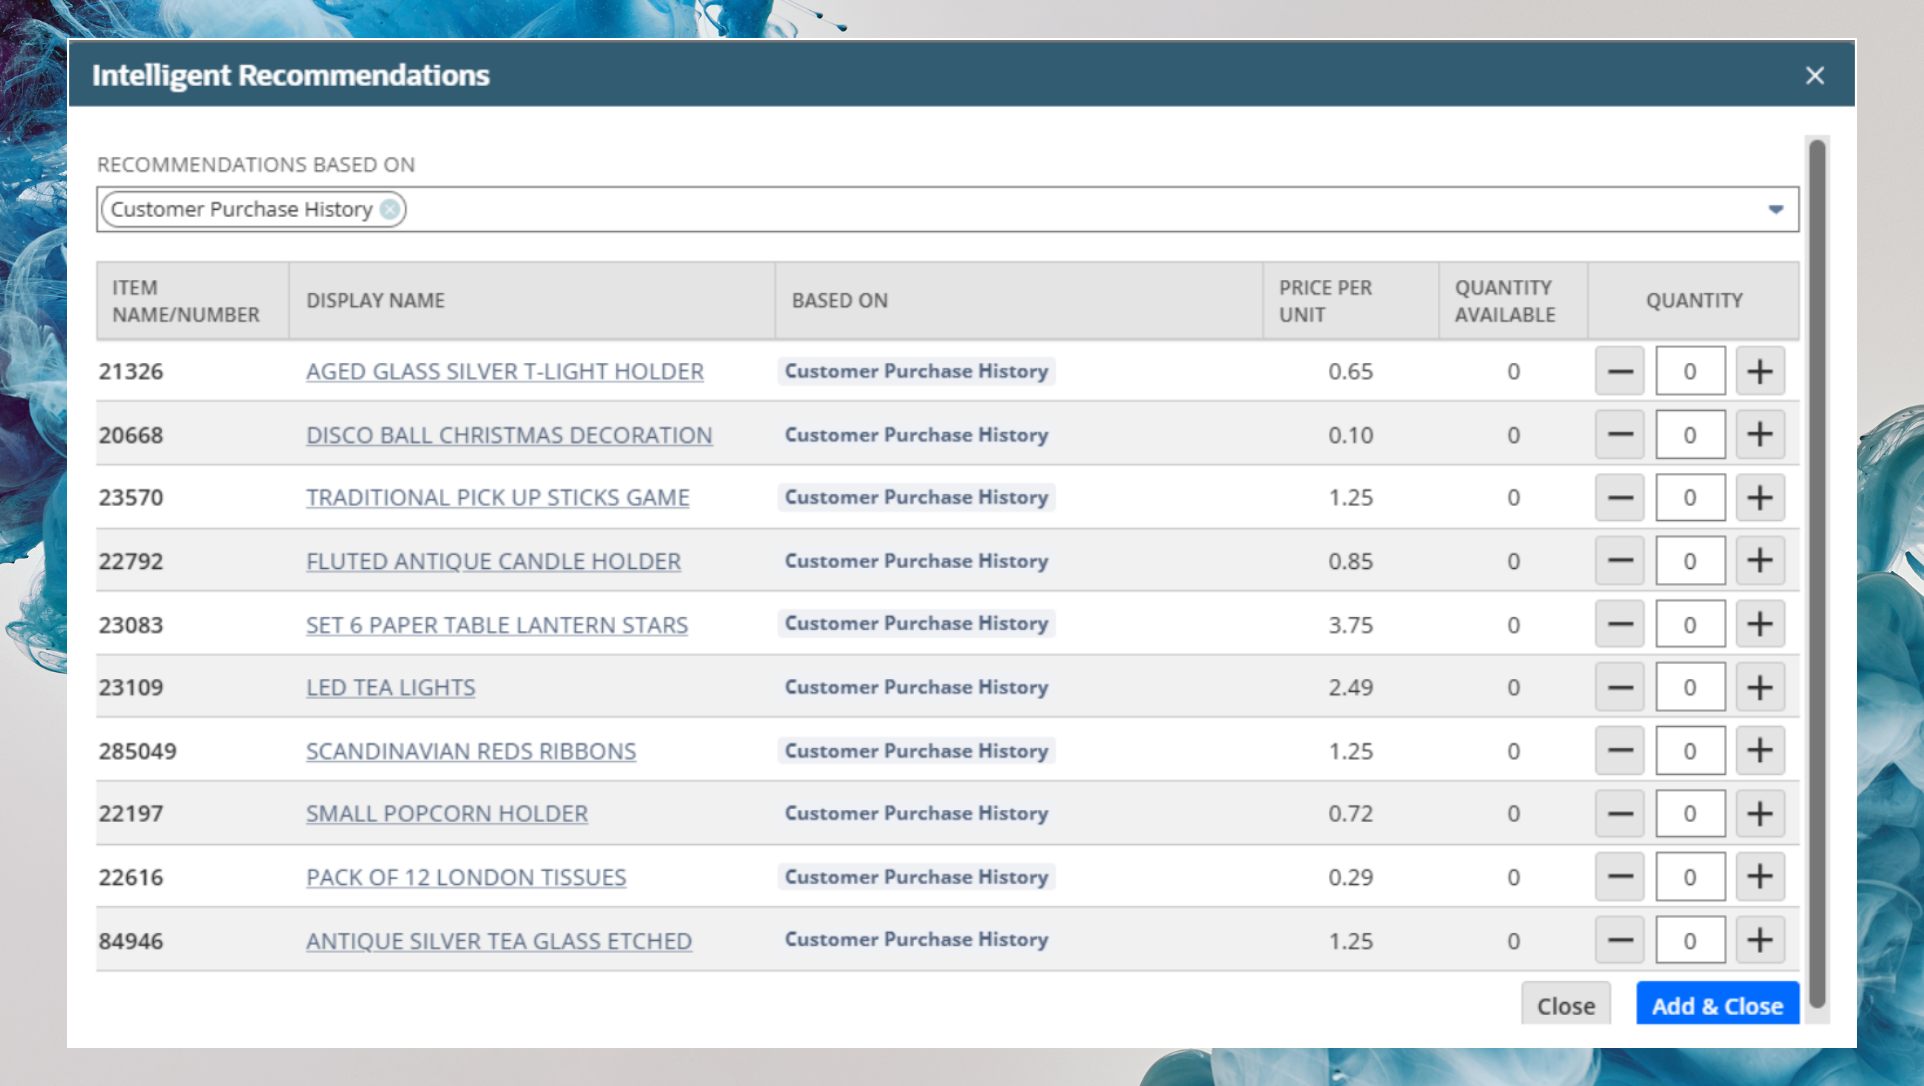
Task: Click quantity field for Small Popcorn Holder
Action: [x=1690, y=813]
